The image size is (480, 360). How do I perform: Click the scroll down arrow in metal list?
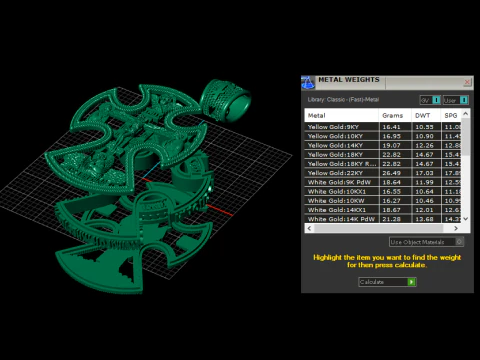point(466,219)
